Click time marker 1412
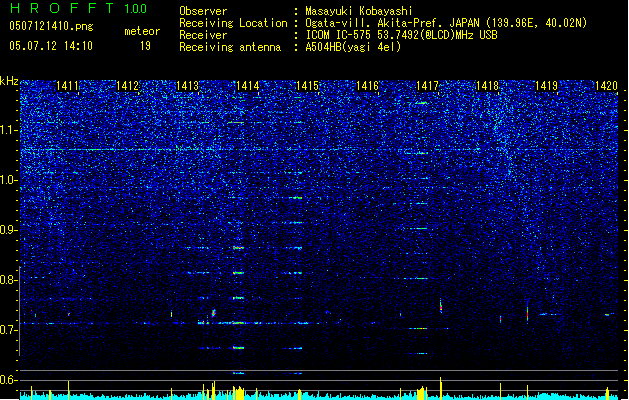This screenshot has height=400, width=629. pos(127,86)
